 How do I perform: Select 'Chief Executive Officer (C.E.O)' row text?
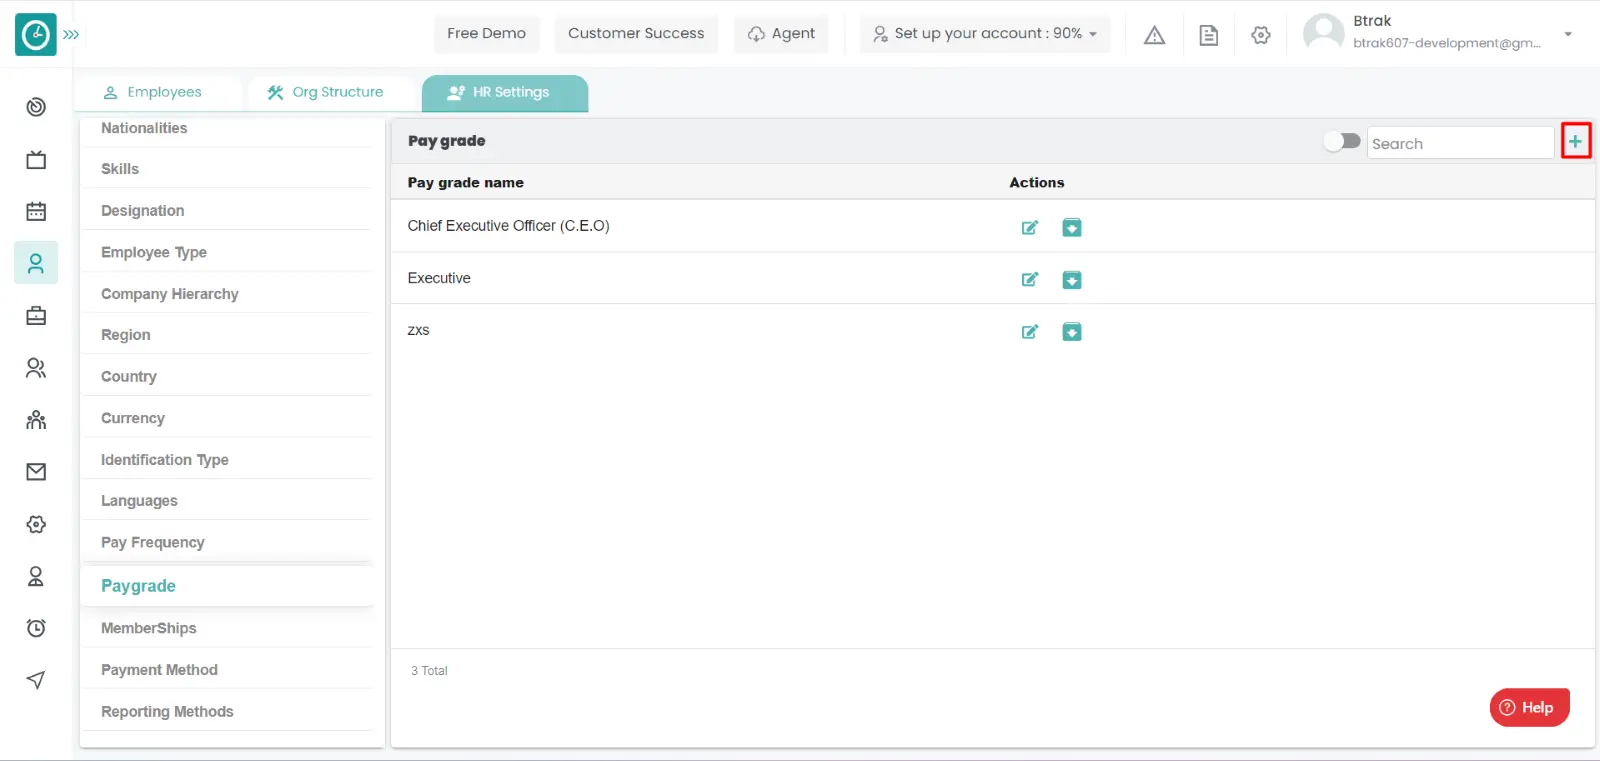[508, 226]
